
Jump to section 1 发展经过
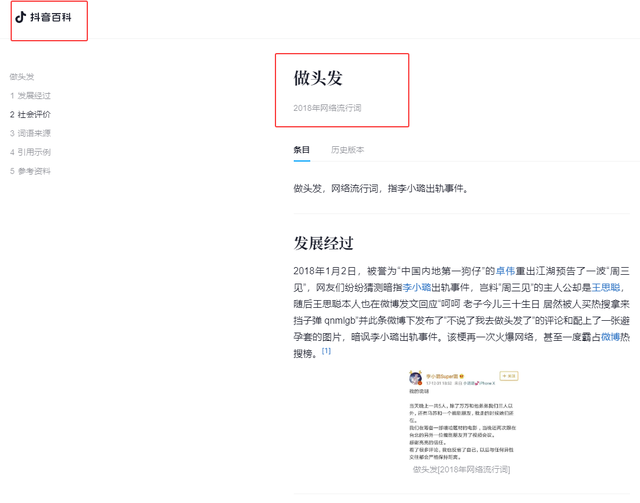click(x=30, y=96)
